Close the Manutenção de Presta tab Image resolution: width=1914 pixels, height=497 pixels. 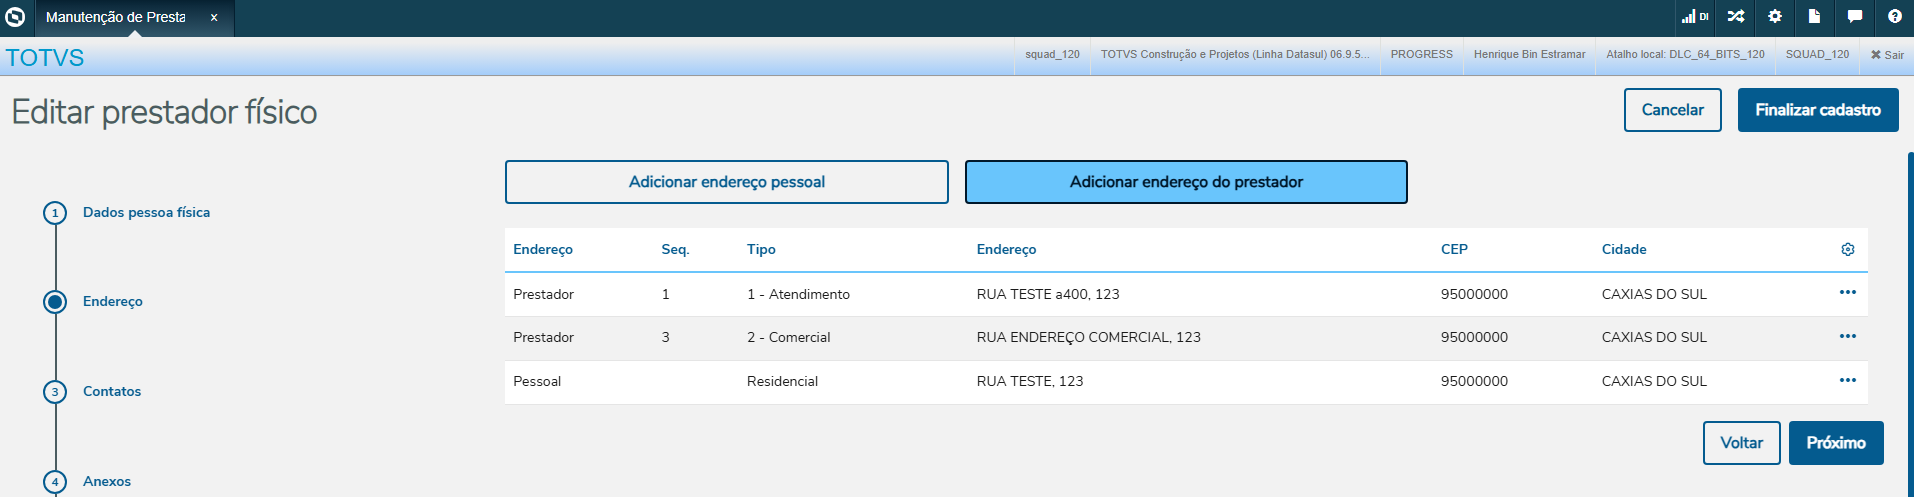pos(214,18)
